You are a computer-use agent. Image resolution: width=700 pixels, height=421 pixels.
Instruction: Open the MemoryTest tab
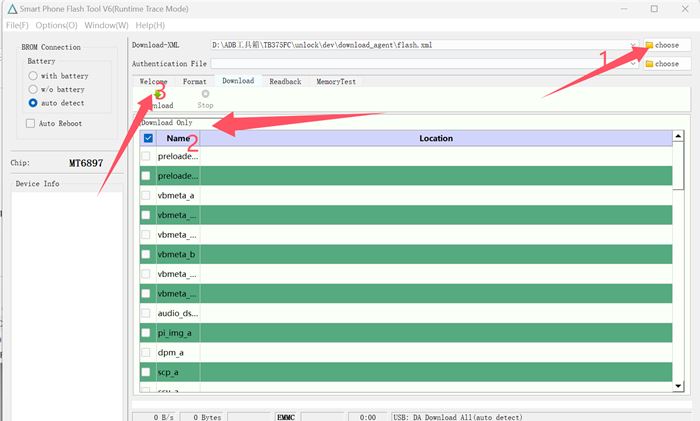[x=336, y=81]
